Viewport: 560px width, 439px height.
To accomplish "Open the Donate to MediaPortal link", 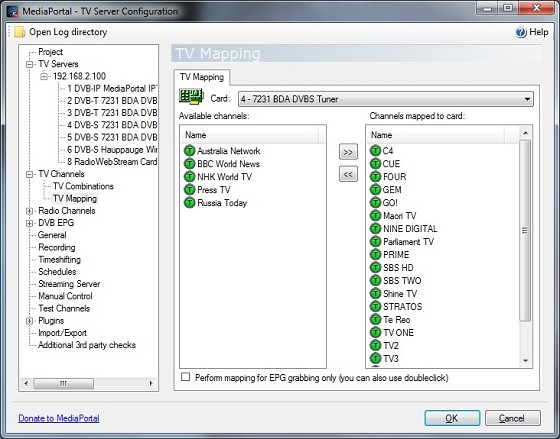I will [x=59, y=418].
